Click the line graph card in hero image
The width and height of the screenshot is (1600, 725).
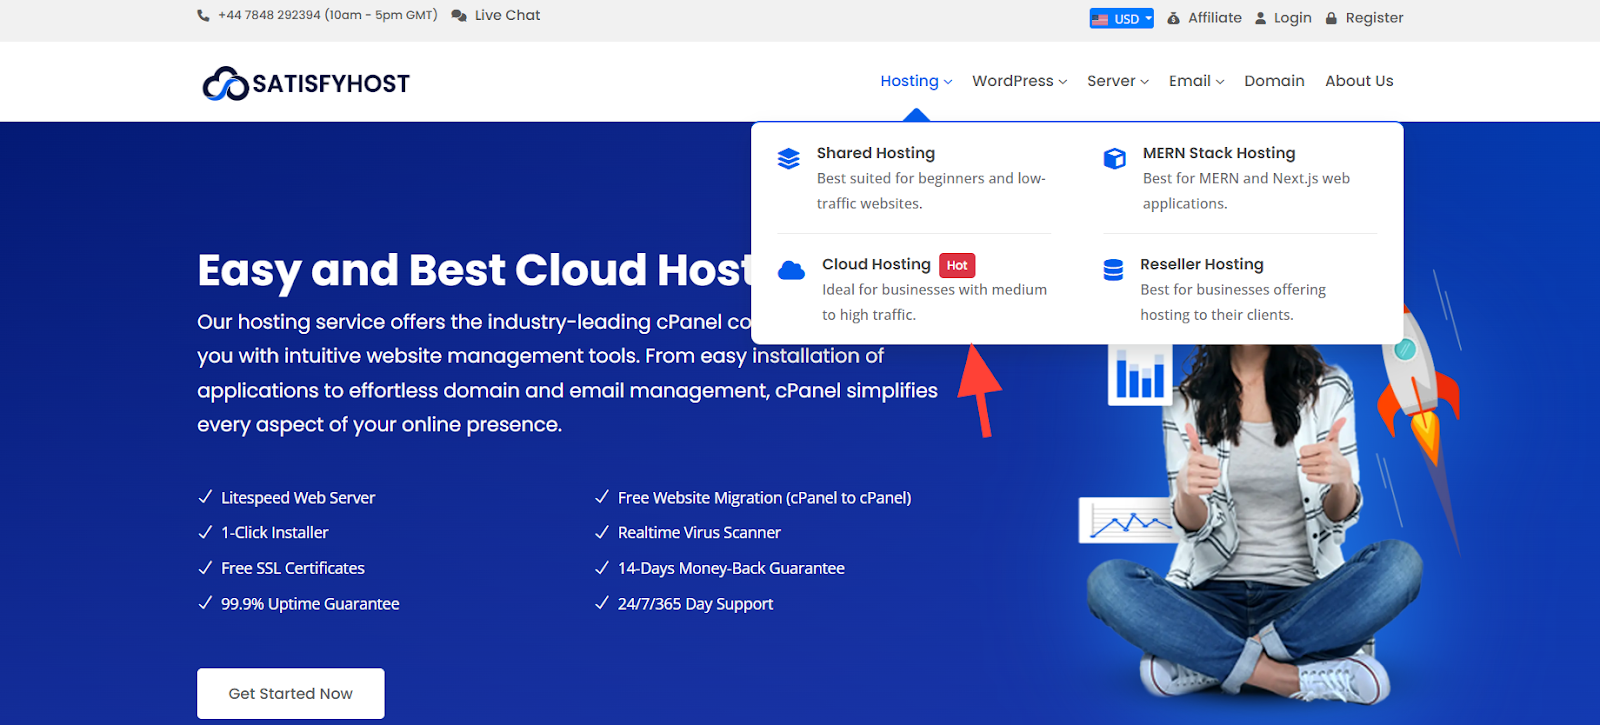point(1127,520)
